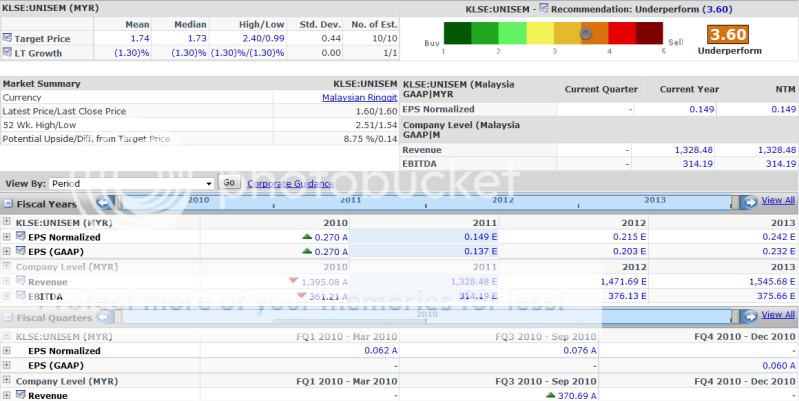Expand the fiscal-year KLSE:UNISEM (MYR) group
Screen dimensions: 799x401
7,222
